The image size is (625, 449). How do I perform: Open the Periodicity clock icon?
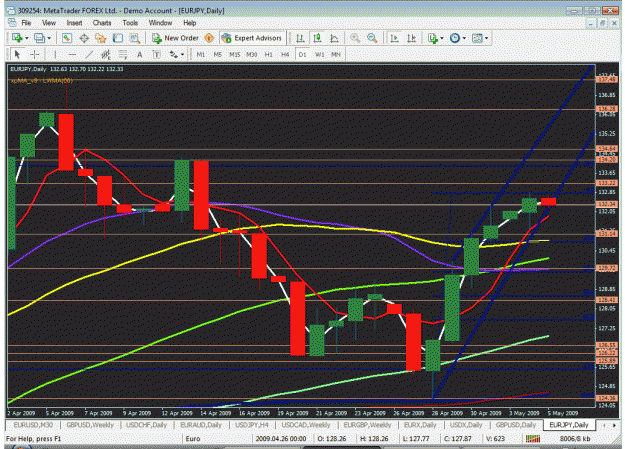point(454,38)
